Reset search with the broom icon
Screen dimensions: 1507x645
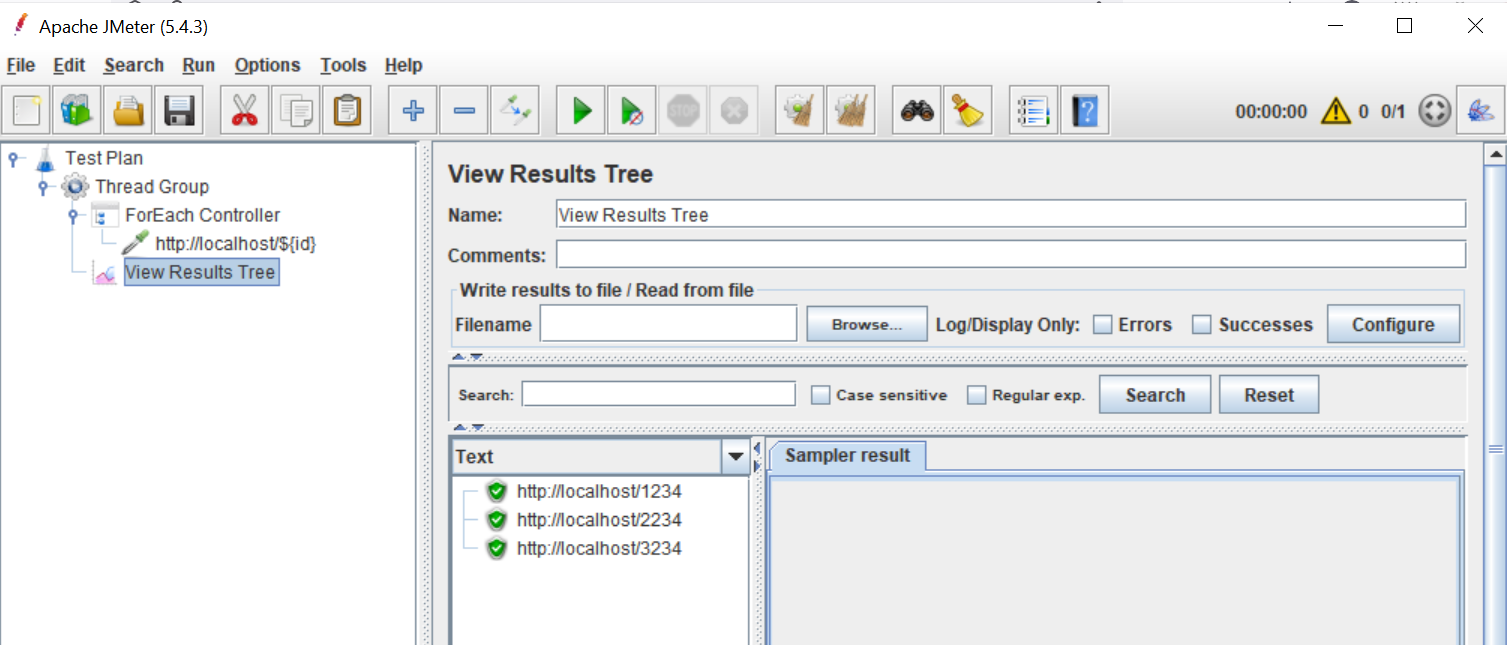click(967, 110)
